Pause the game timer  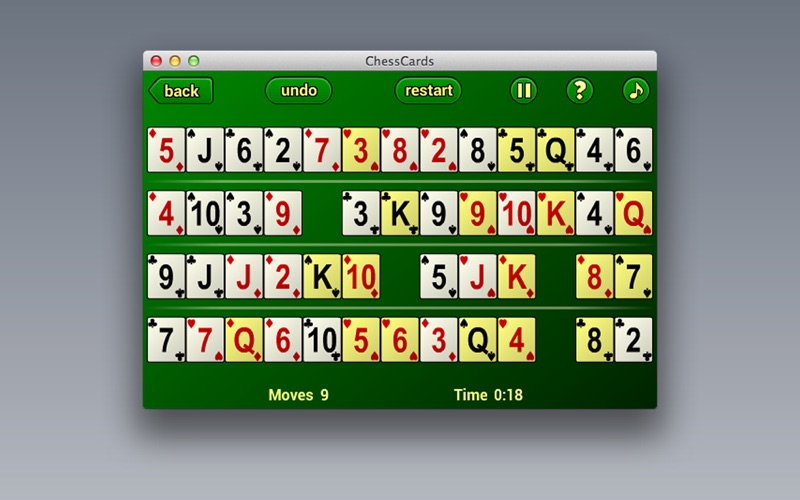point(523,90)
